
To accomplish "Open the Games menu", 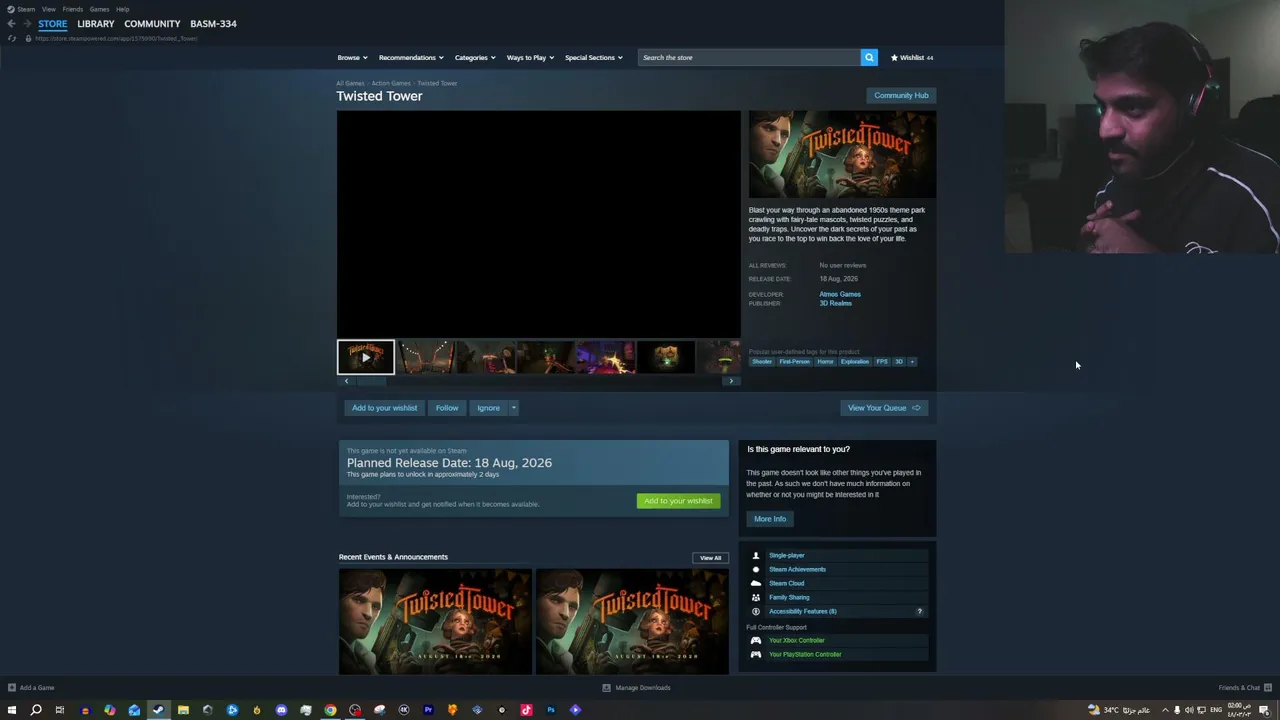I will tap(99, 9).
